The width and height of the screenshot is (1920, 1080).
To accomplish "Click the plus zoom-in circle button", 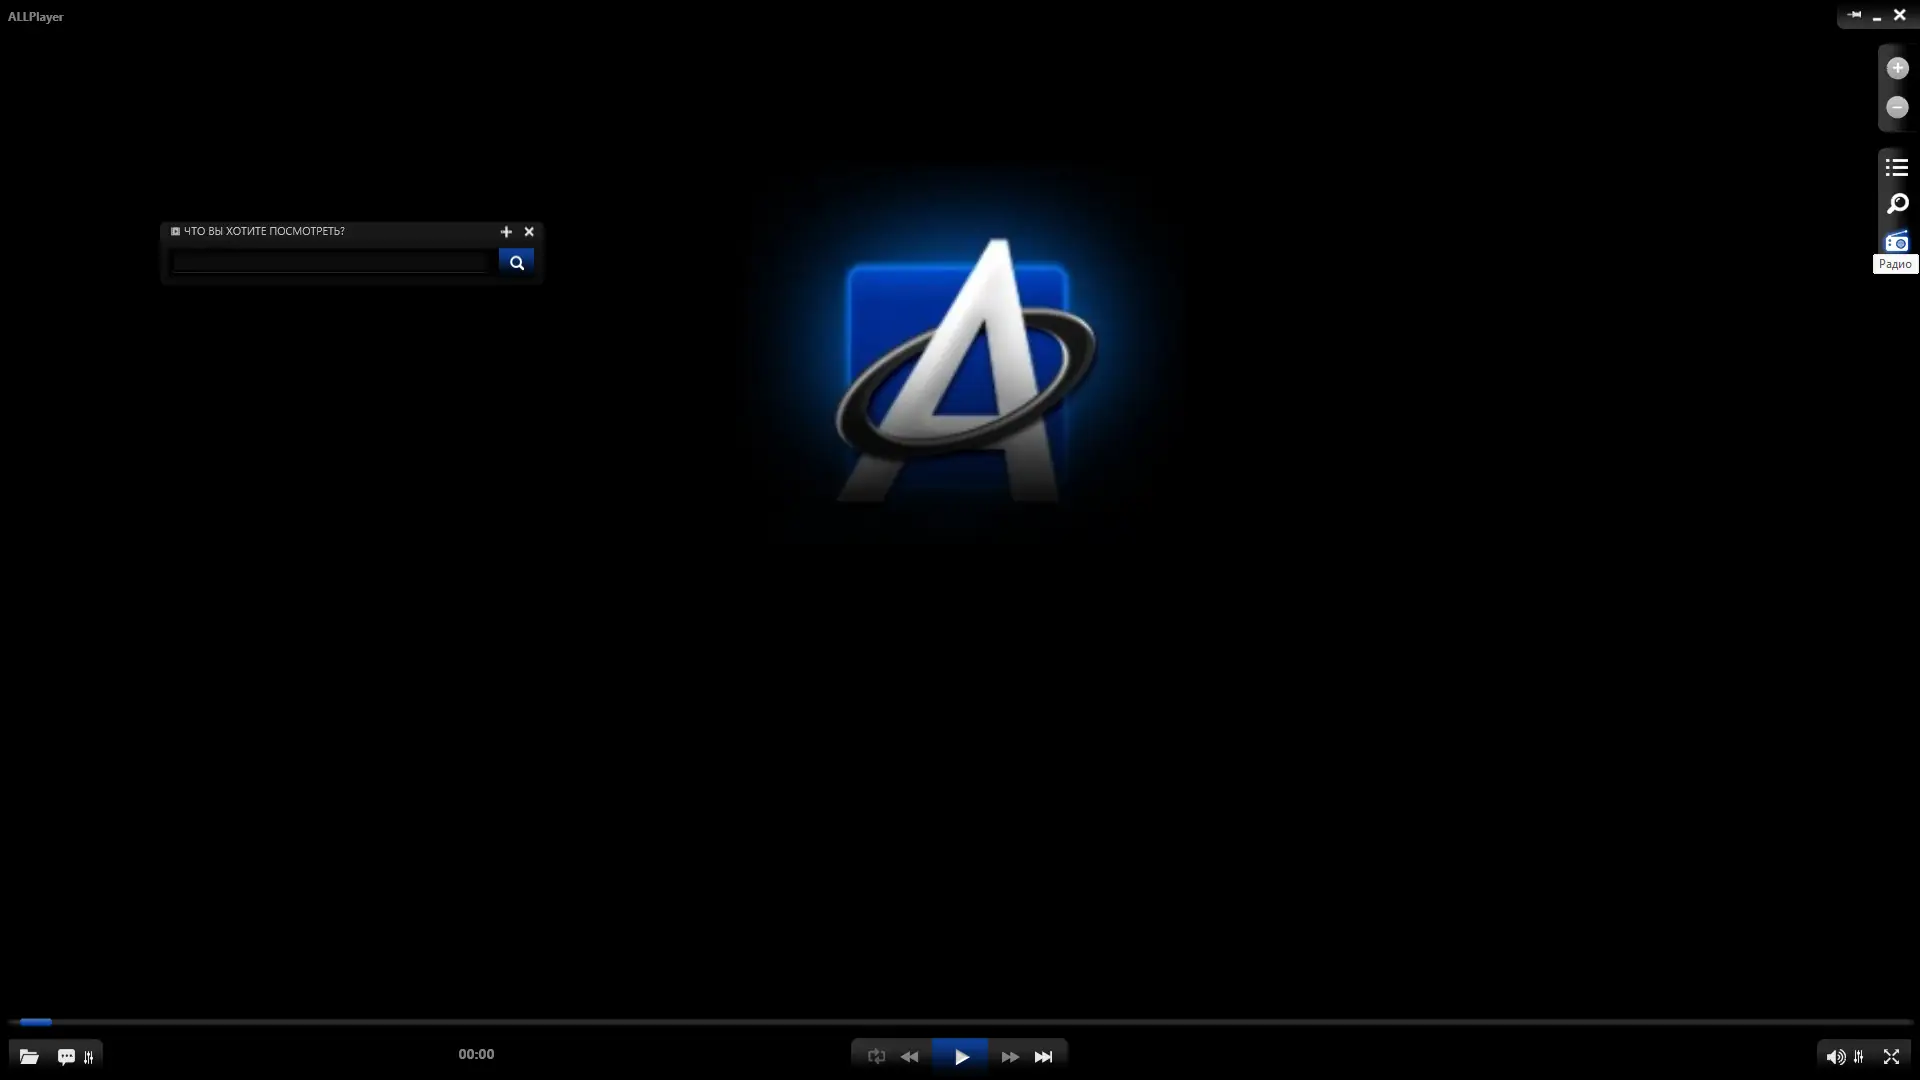I will click(1897, 68).
